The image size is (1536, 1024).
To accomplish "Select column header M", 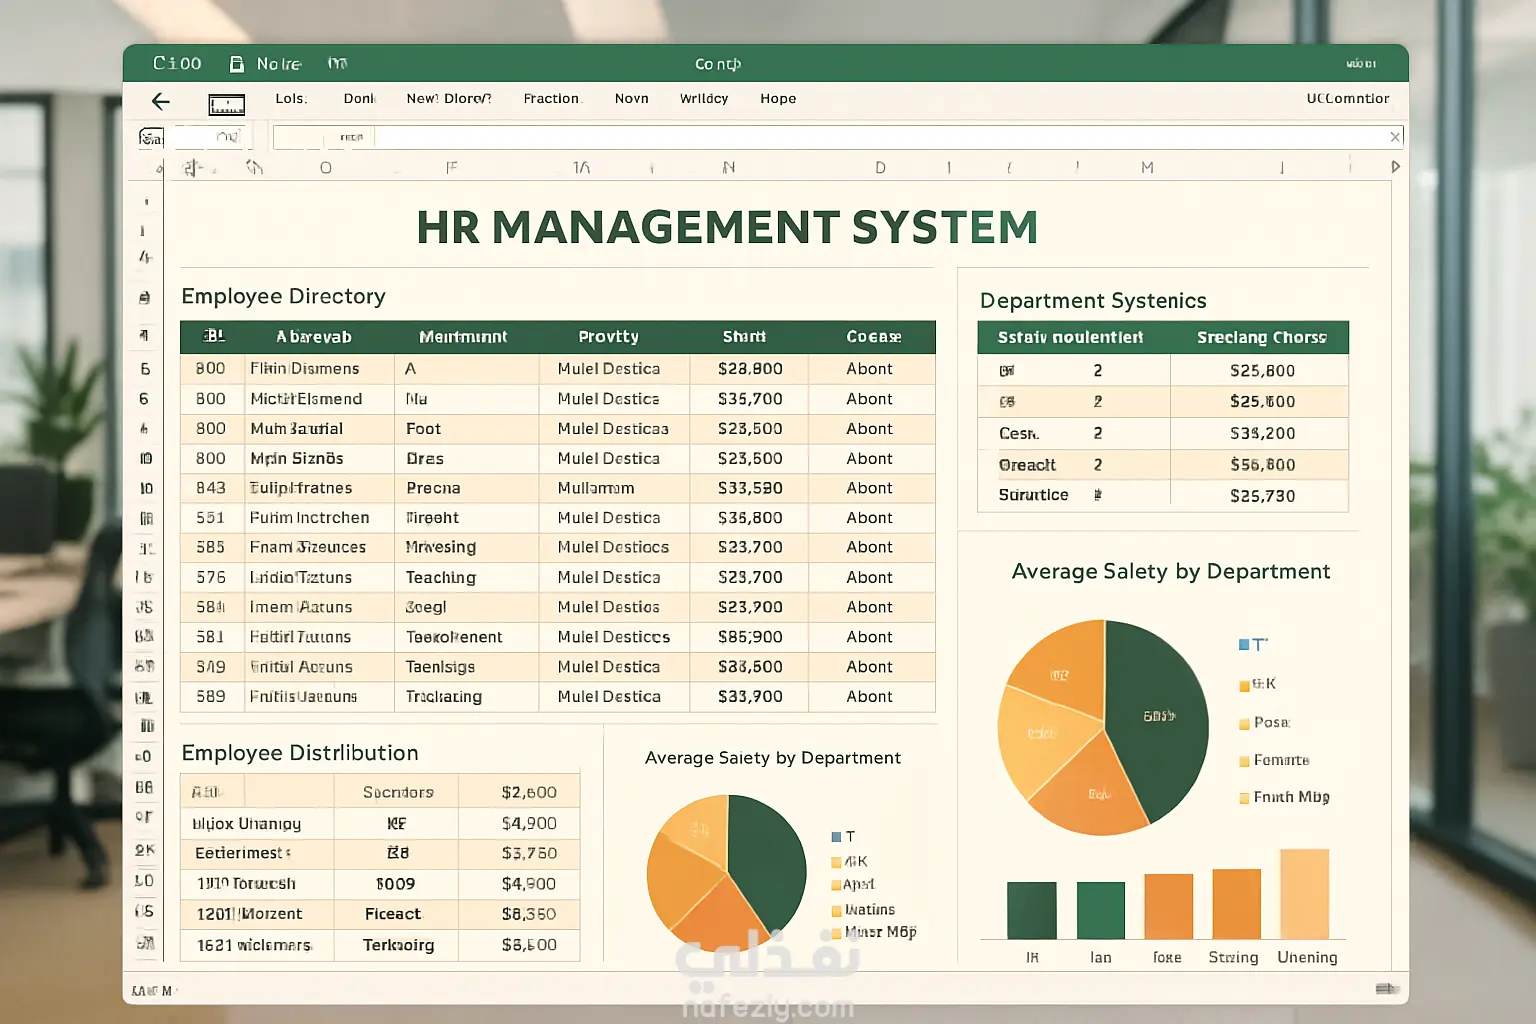I will coord(1147,168).
